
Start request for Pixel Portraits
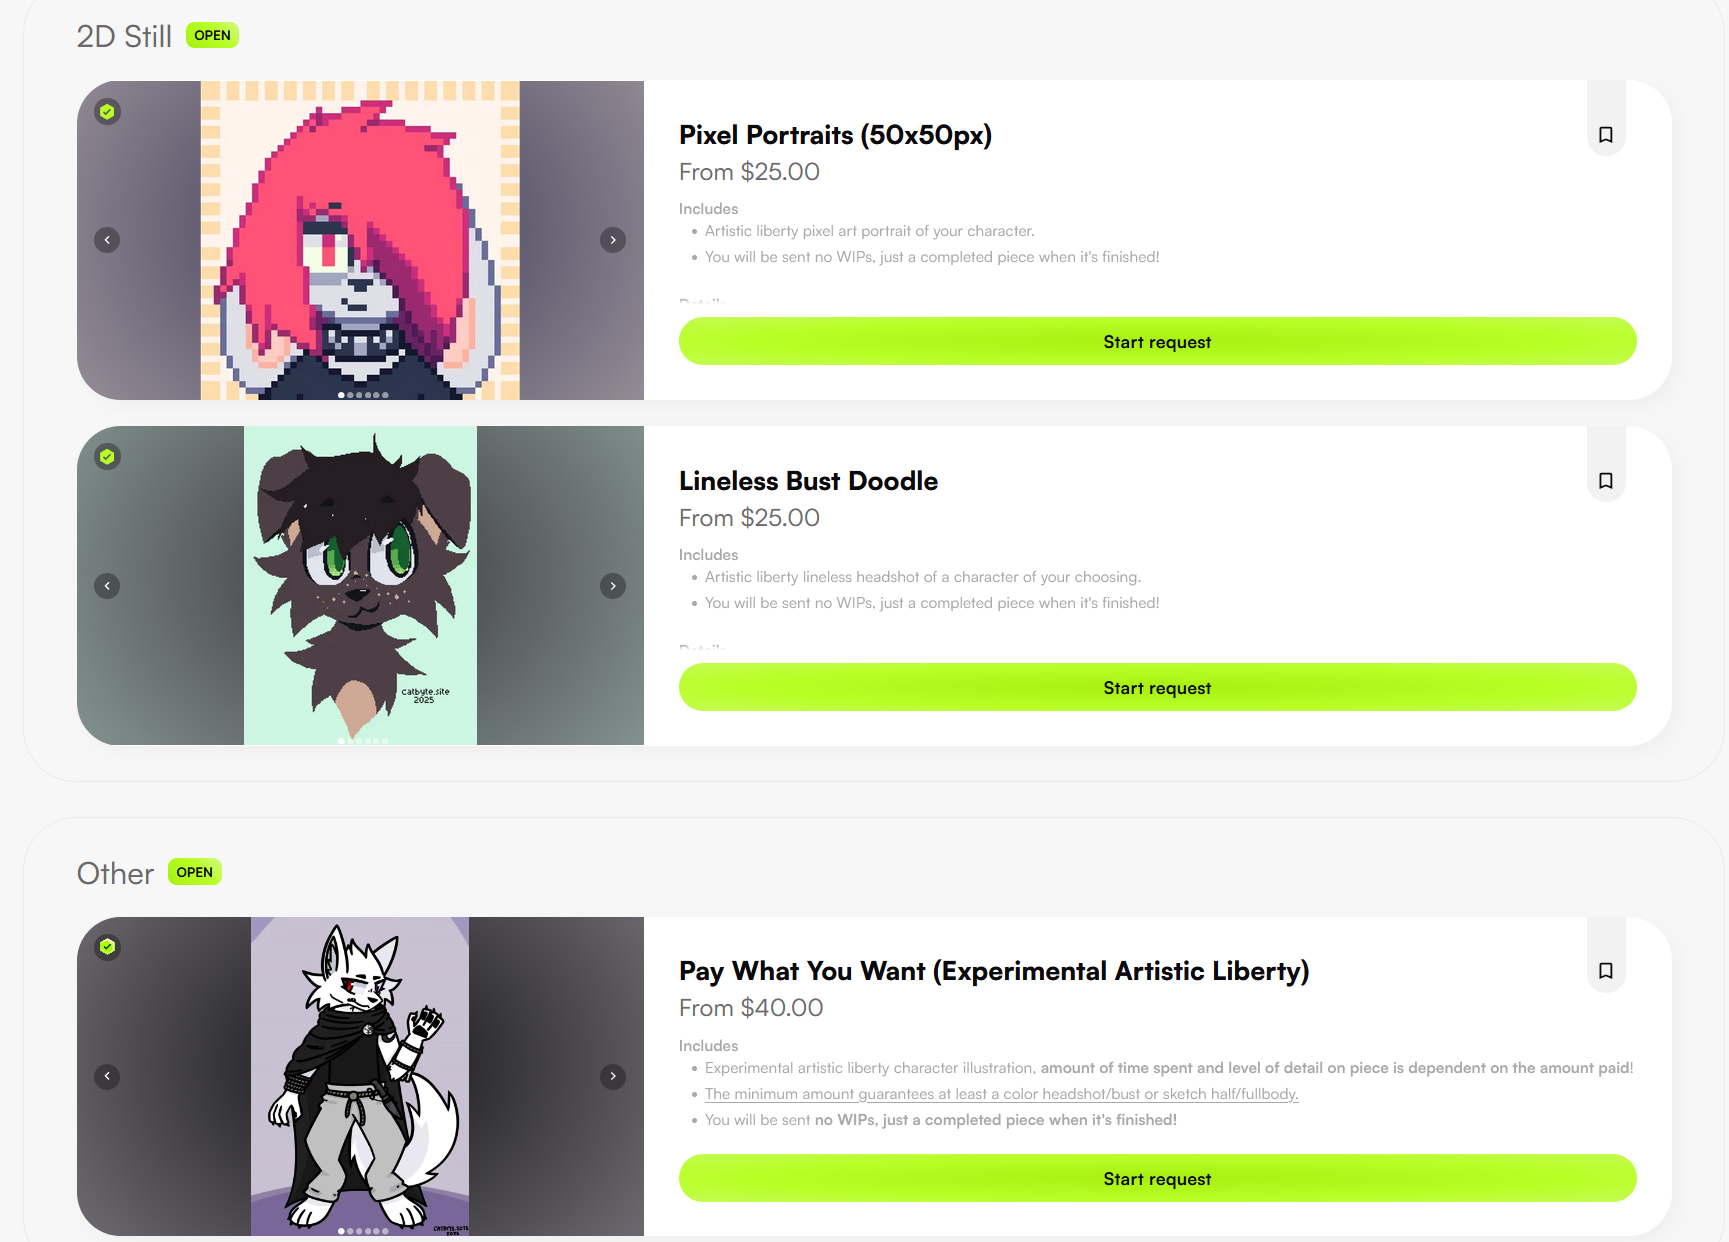[x=1157, y=342]
